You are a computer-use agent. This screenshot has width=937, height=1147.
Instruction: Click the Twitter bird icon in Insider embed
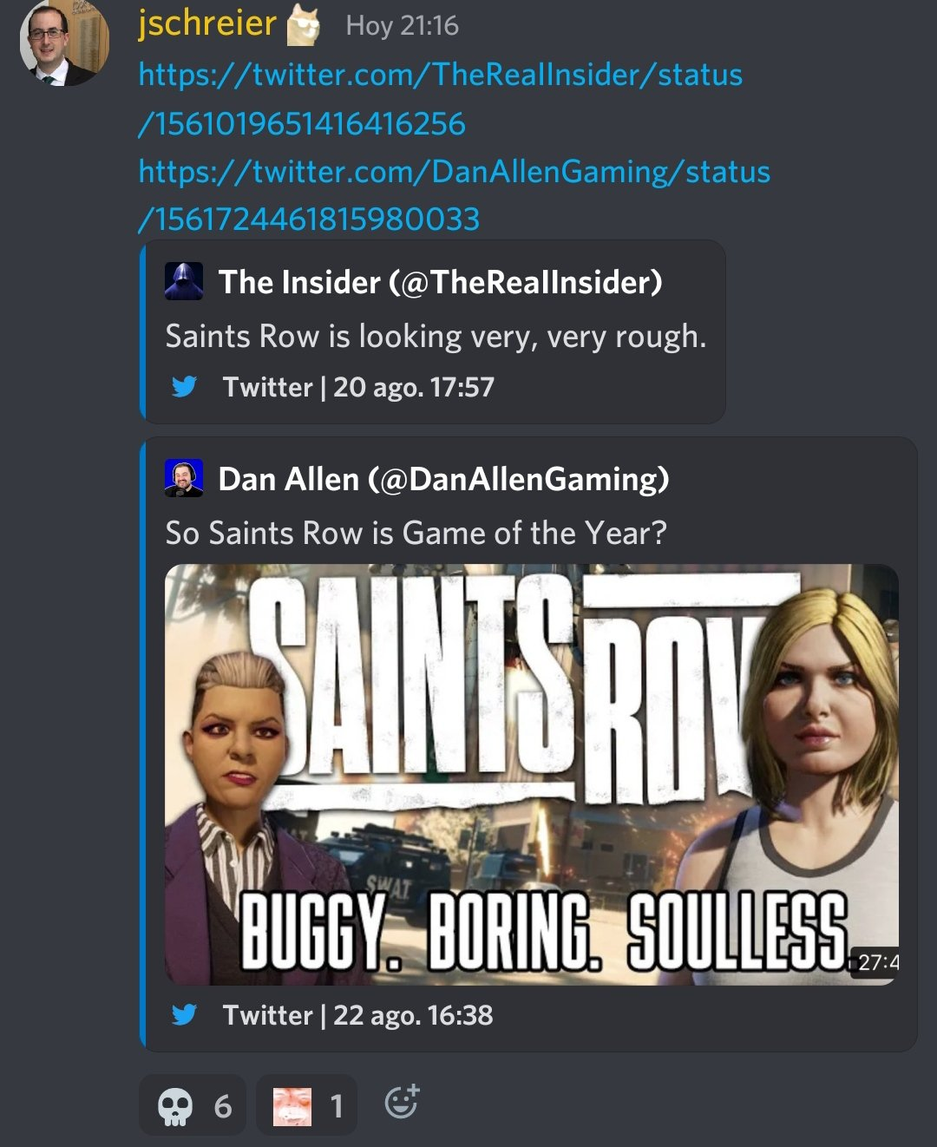[184, 386]
